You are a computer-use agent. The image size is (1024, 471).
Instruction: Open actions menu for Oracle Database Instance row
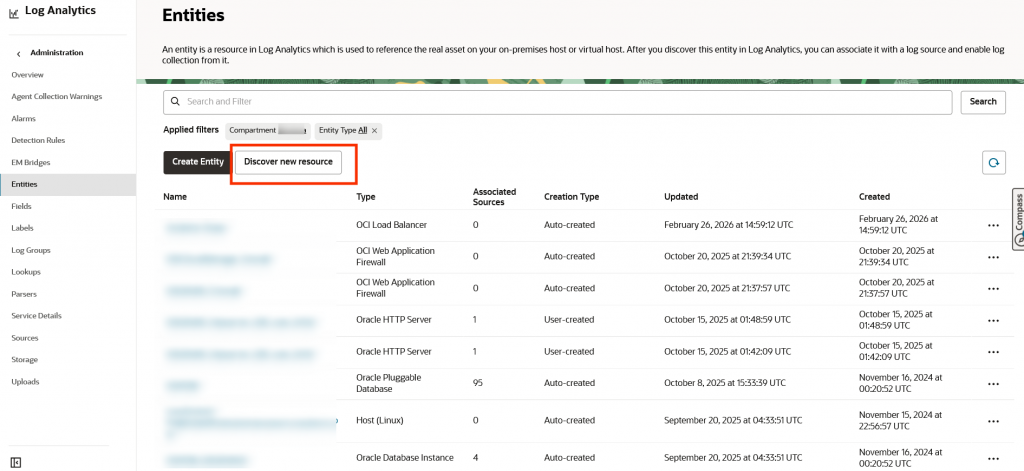(x=993, y=459)
